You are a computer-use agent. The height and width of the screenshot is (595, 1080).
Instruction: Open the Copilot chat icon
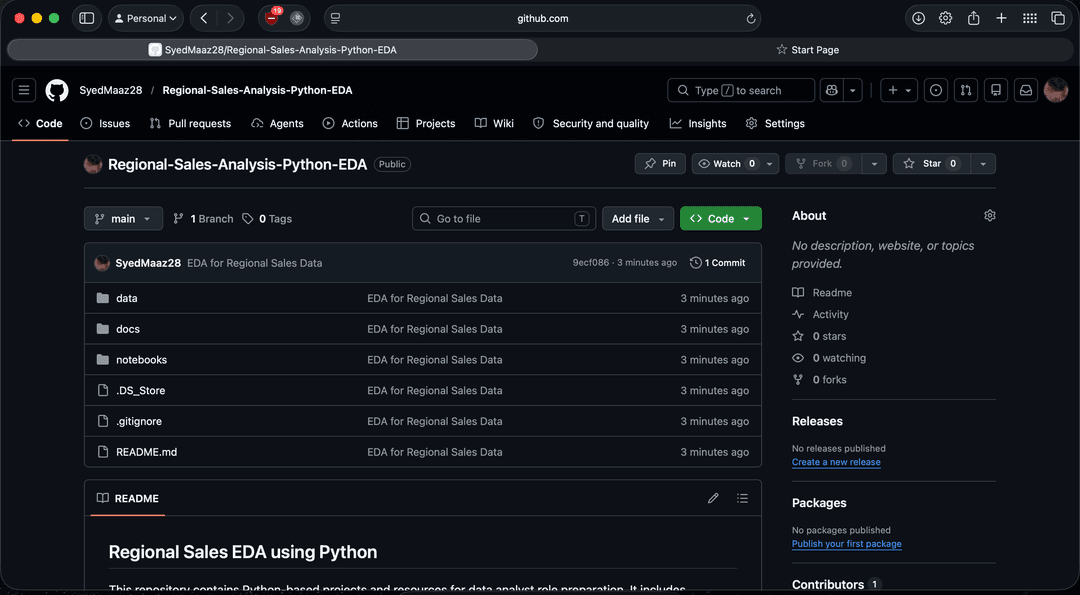coord(831,90)
